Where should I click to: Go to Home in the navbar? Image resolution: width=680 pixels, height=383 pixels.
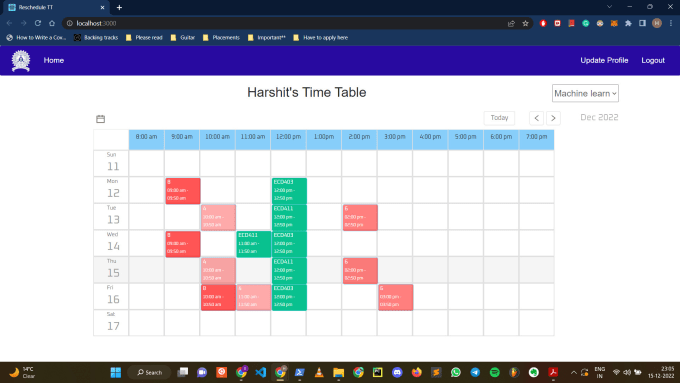pyautogui.click(x=54, y=60)
